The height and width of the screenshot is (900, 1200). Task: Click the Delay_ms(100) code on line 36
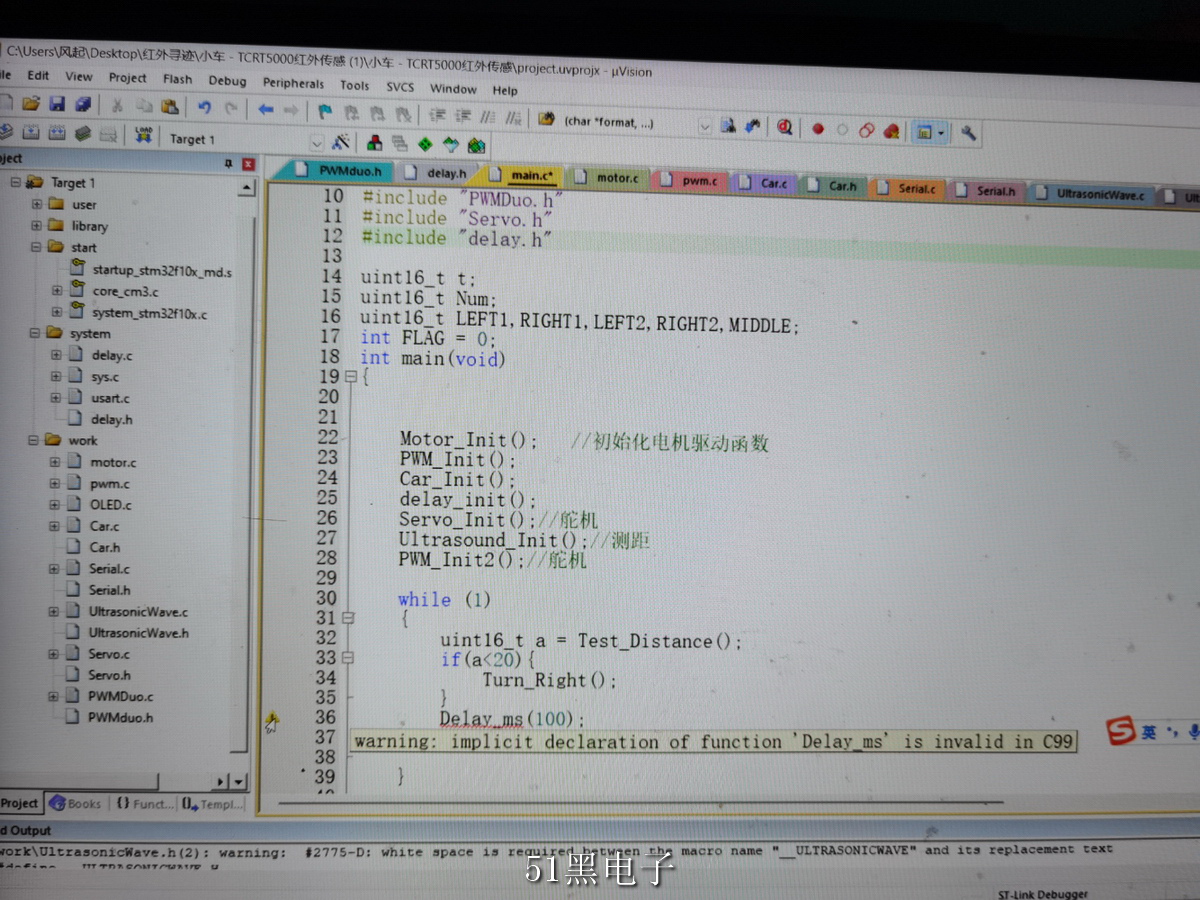click(511, 719)
